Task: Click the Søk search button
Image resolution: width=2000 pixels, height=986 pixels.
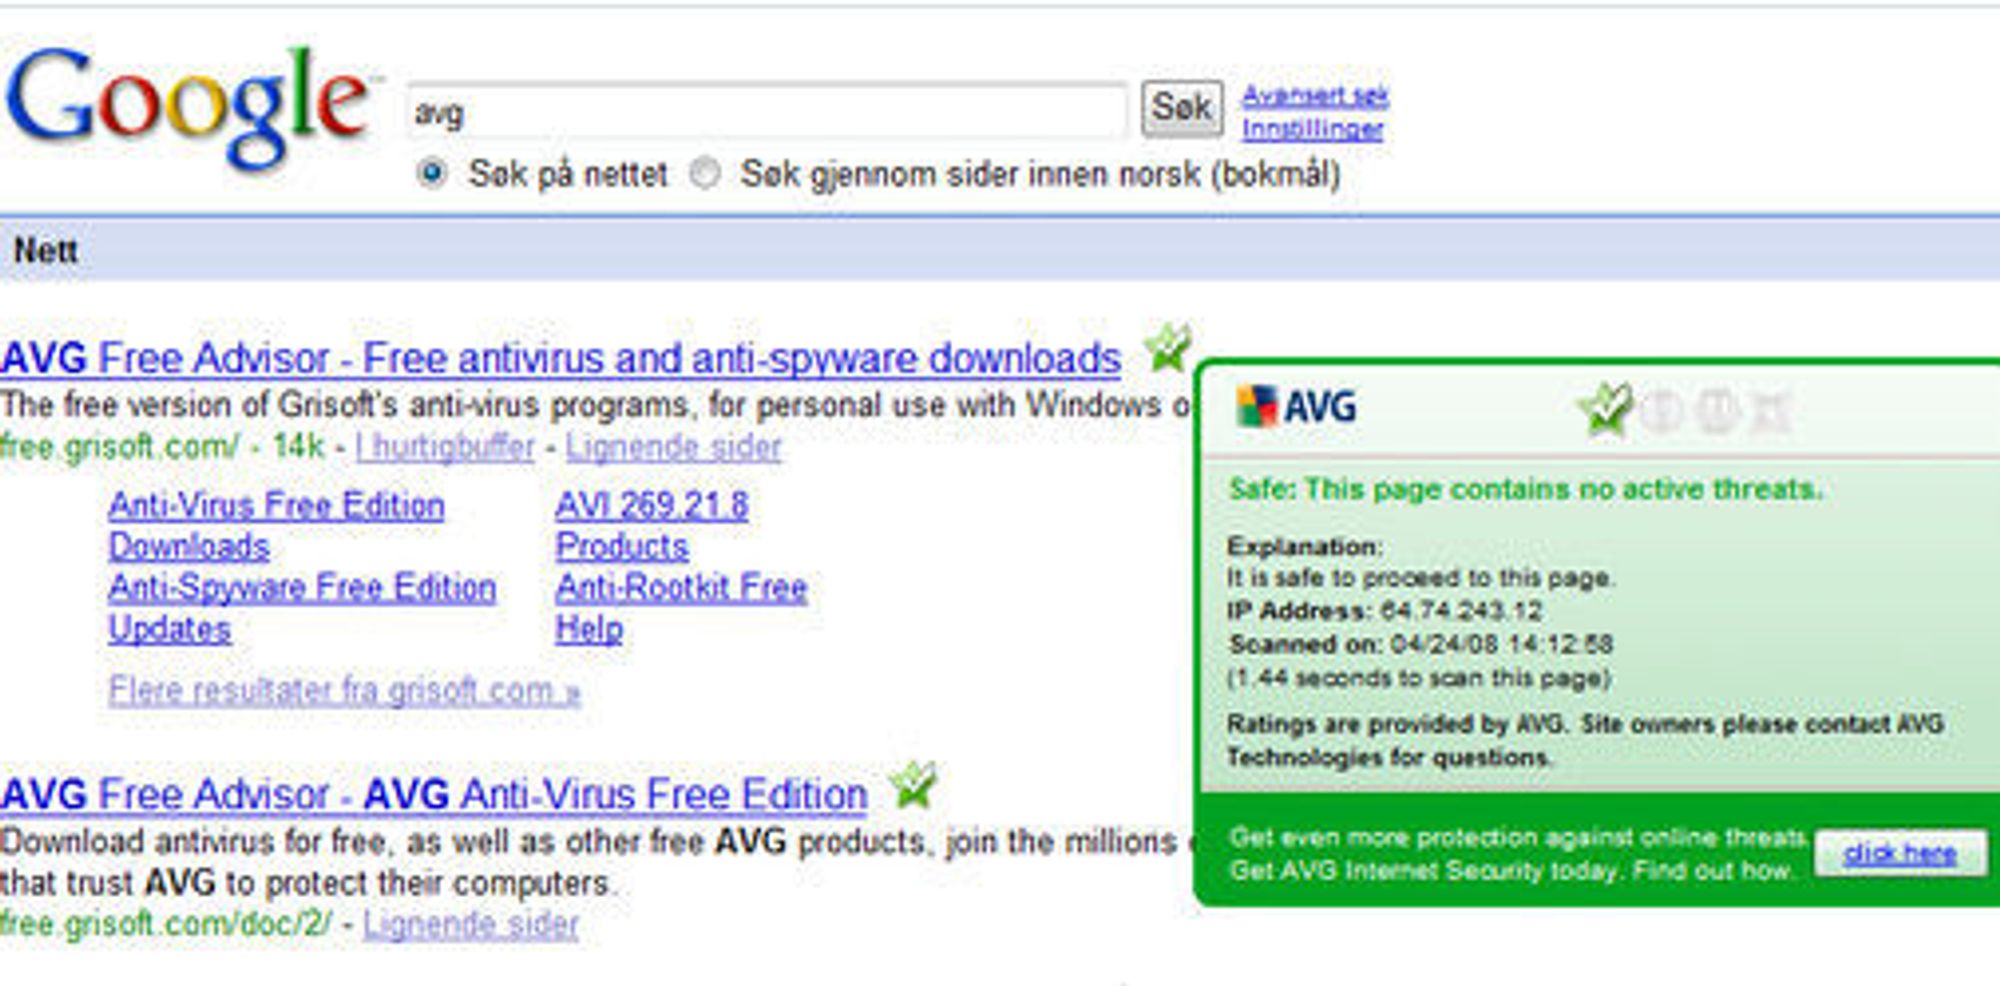Action: click(x=1182, y=107)
